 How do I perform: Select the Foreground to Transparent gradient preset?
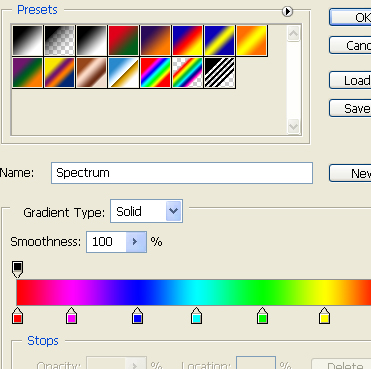pyautogui.click(x=60, y=40)
